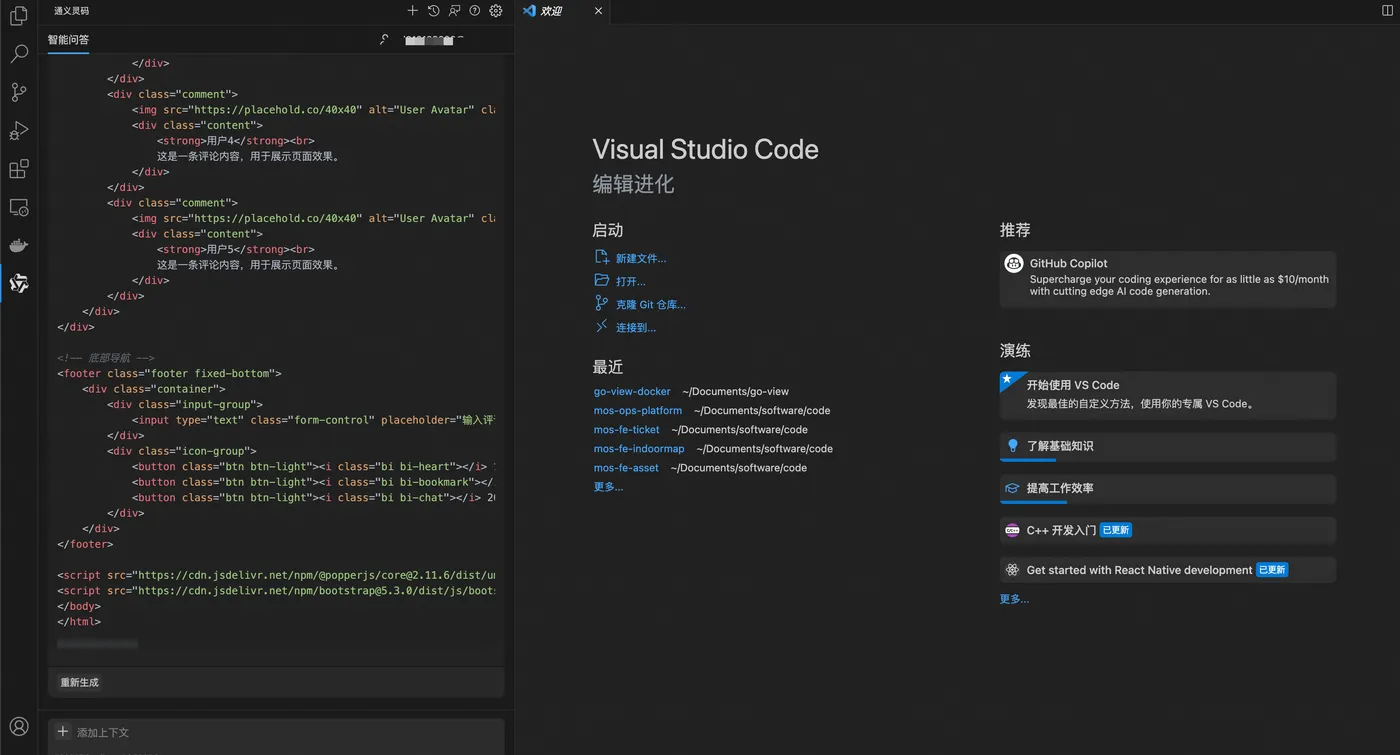Click the bootstrap@5.3.0 script code line
Screen dimensions: 1400x755
[x=276, y=590]
